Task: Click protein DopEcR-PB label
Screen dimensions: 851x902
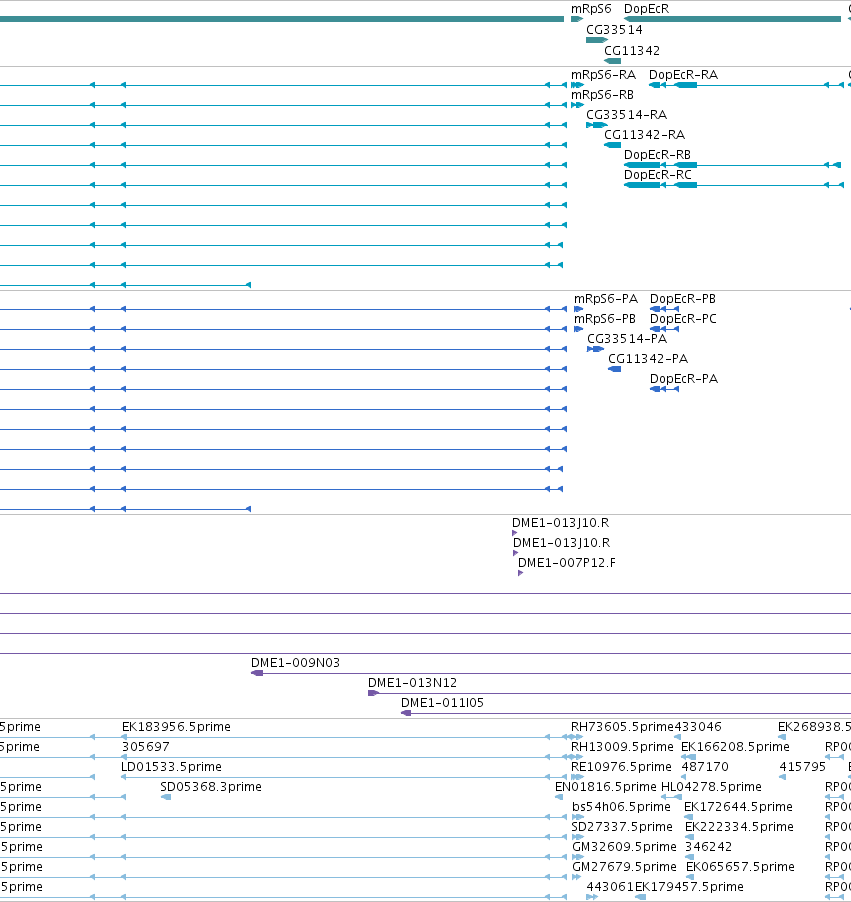Action: tap(682, 299)
